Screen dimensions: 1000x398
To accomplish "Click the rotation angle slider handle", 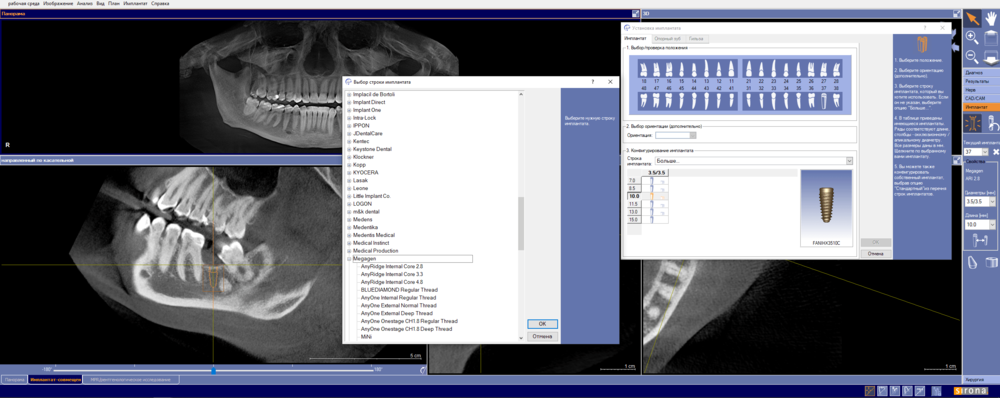I will coord(214,369).
